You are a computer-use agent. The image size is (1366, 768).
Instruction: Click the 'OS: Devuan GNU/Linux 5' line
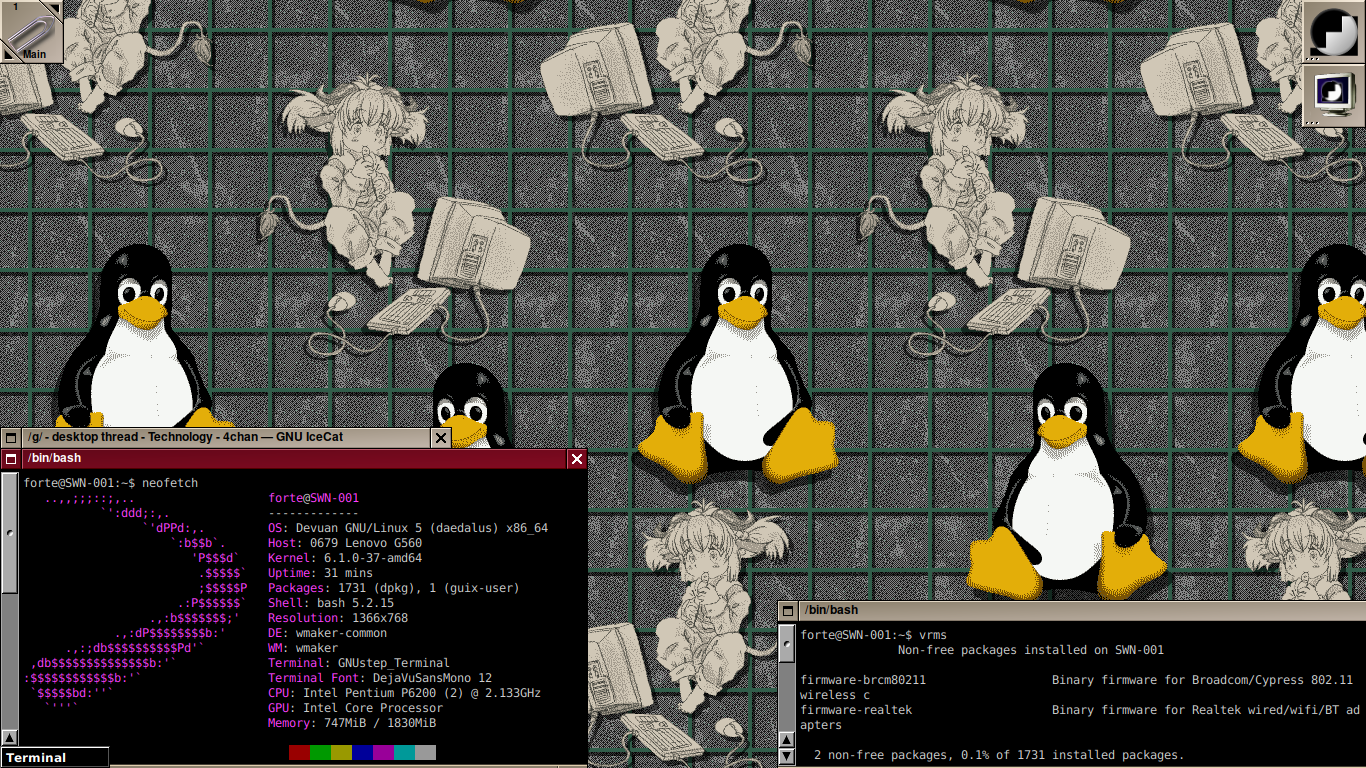(x=408, y=528)
